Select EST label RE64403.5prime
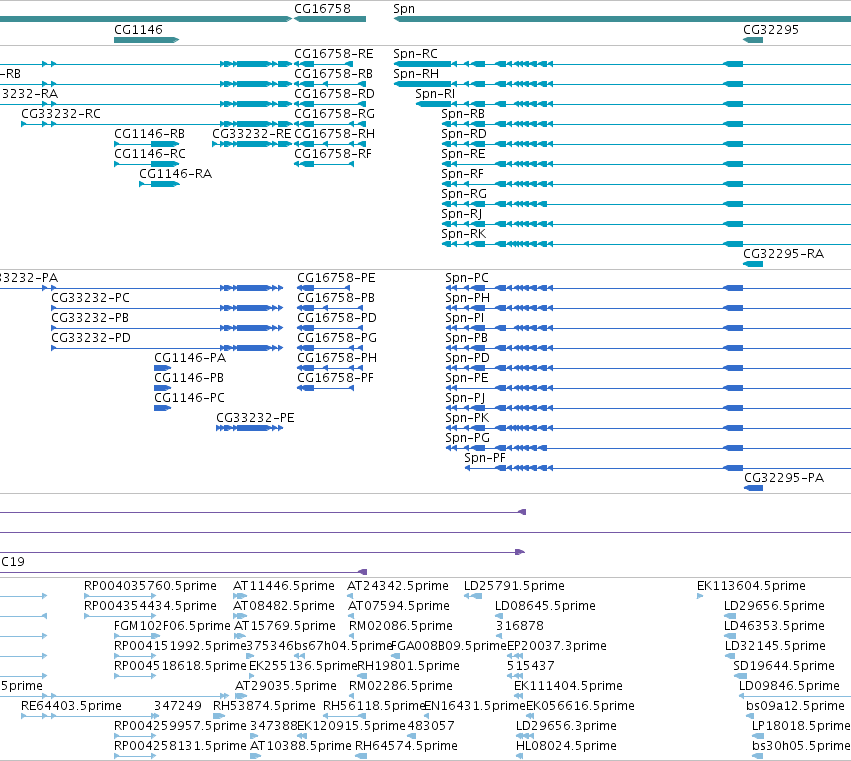Viewport: 851px width, 761px height. [x=71, y=706]
